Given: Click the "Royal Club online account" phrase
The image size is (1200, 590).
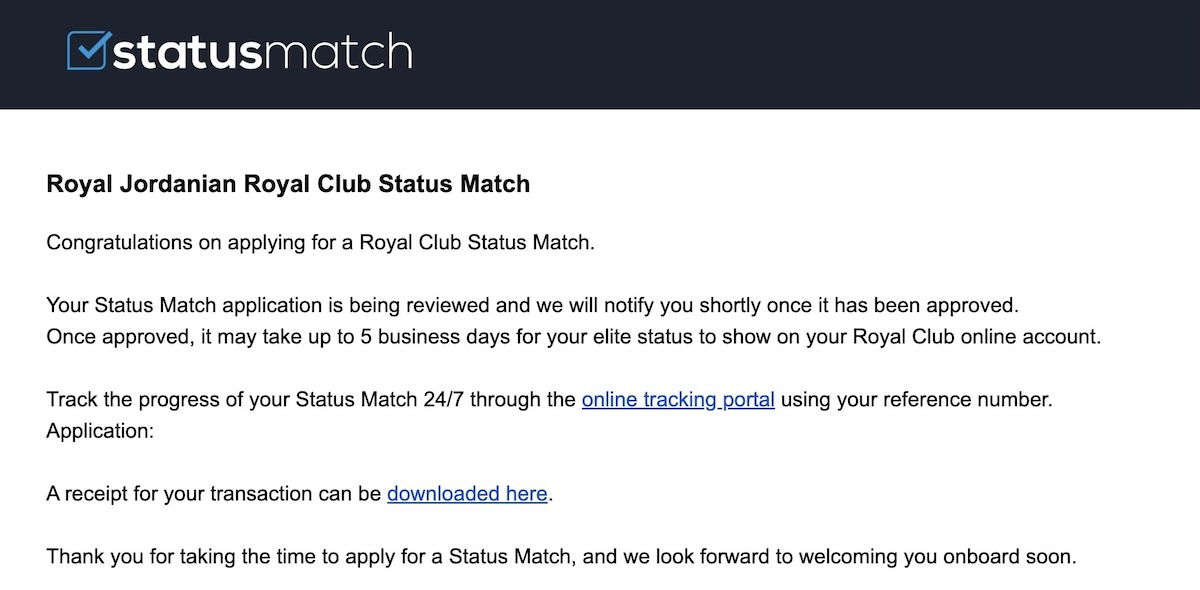Looking at the screenshot, I should (x=975, y=336).
